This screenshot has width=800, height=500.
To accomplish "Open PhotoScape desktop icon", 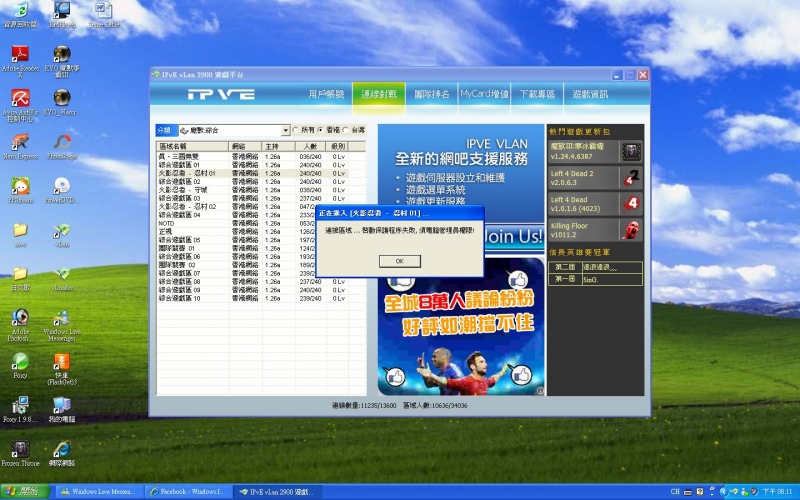I will pyautogui.click(x=62, y=147).
